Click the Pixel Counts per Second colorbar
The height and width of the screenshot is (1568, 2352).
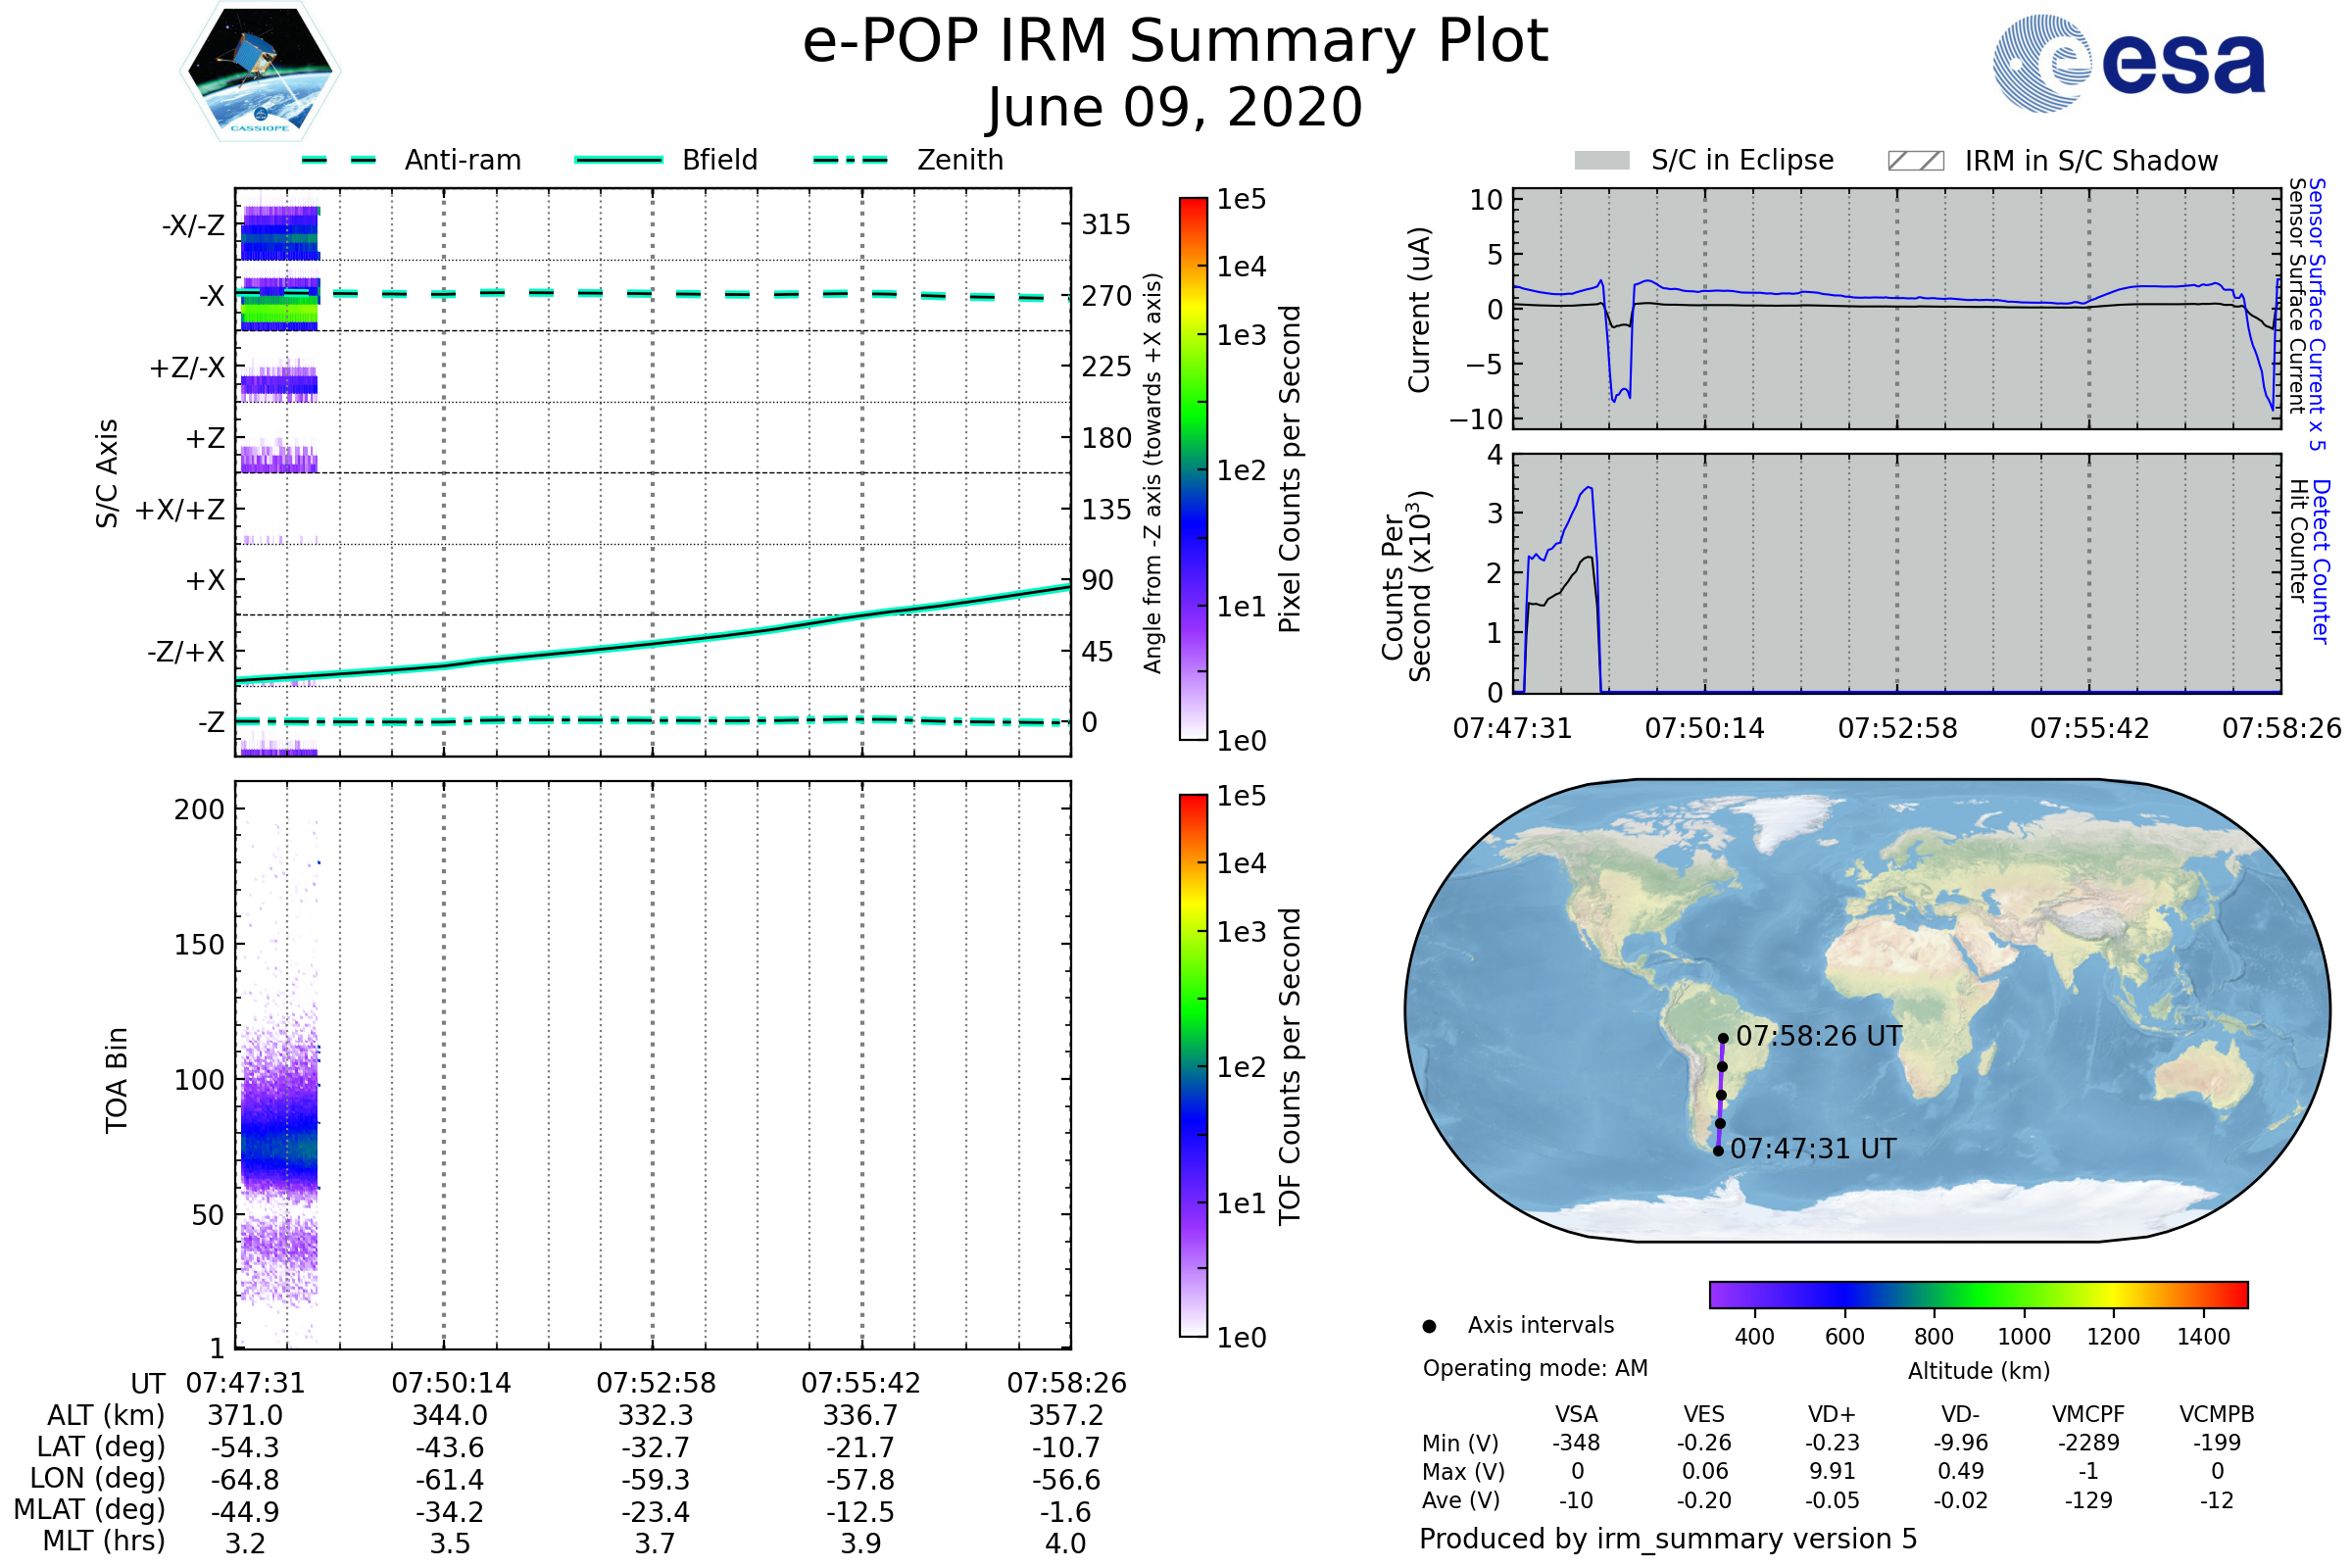coord(1193,469)
